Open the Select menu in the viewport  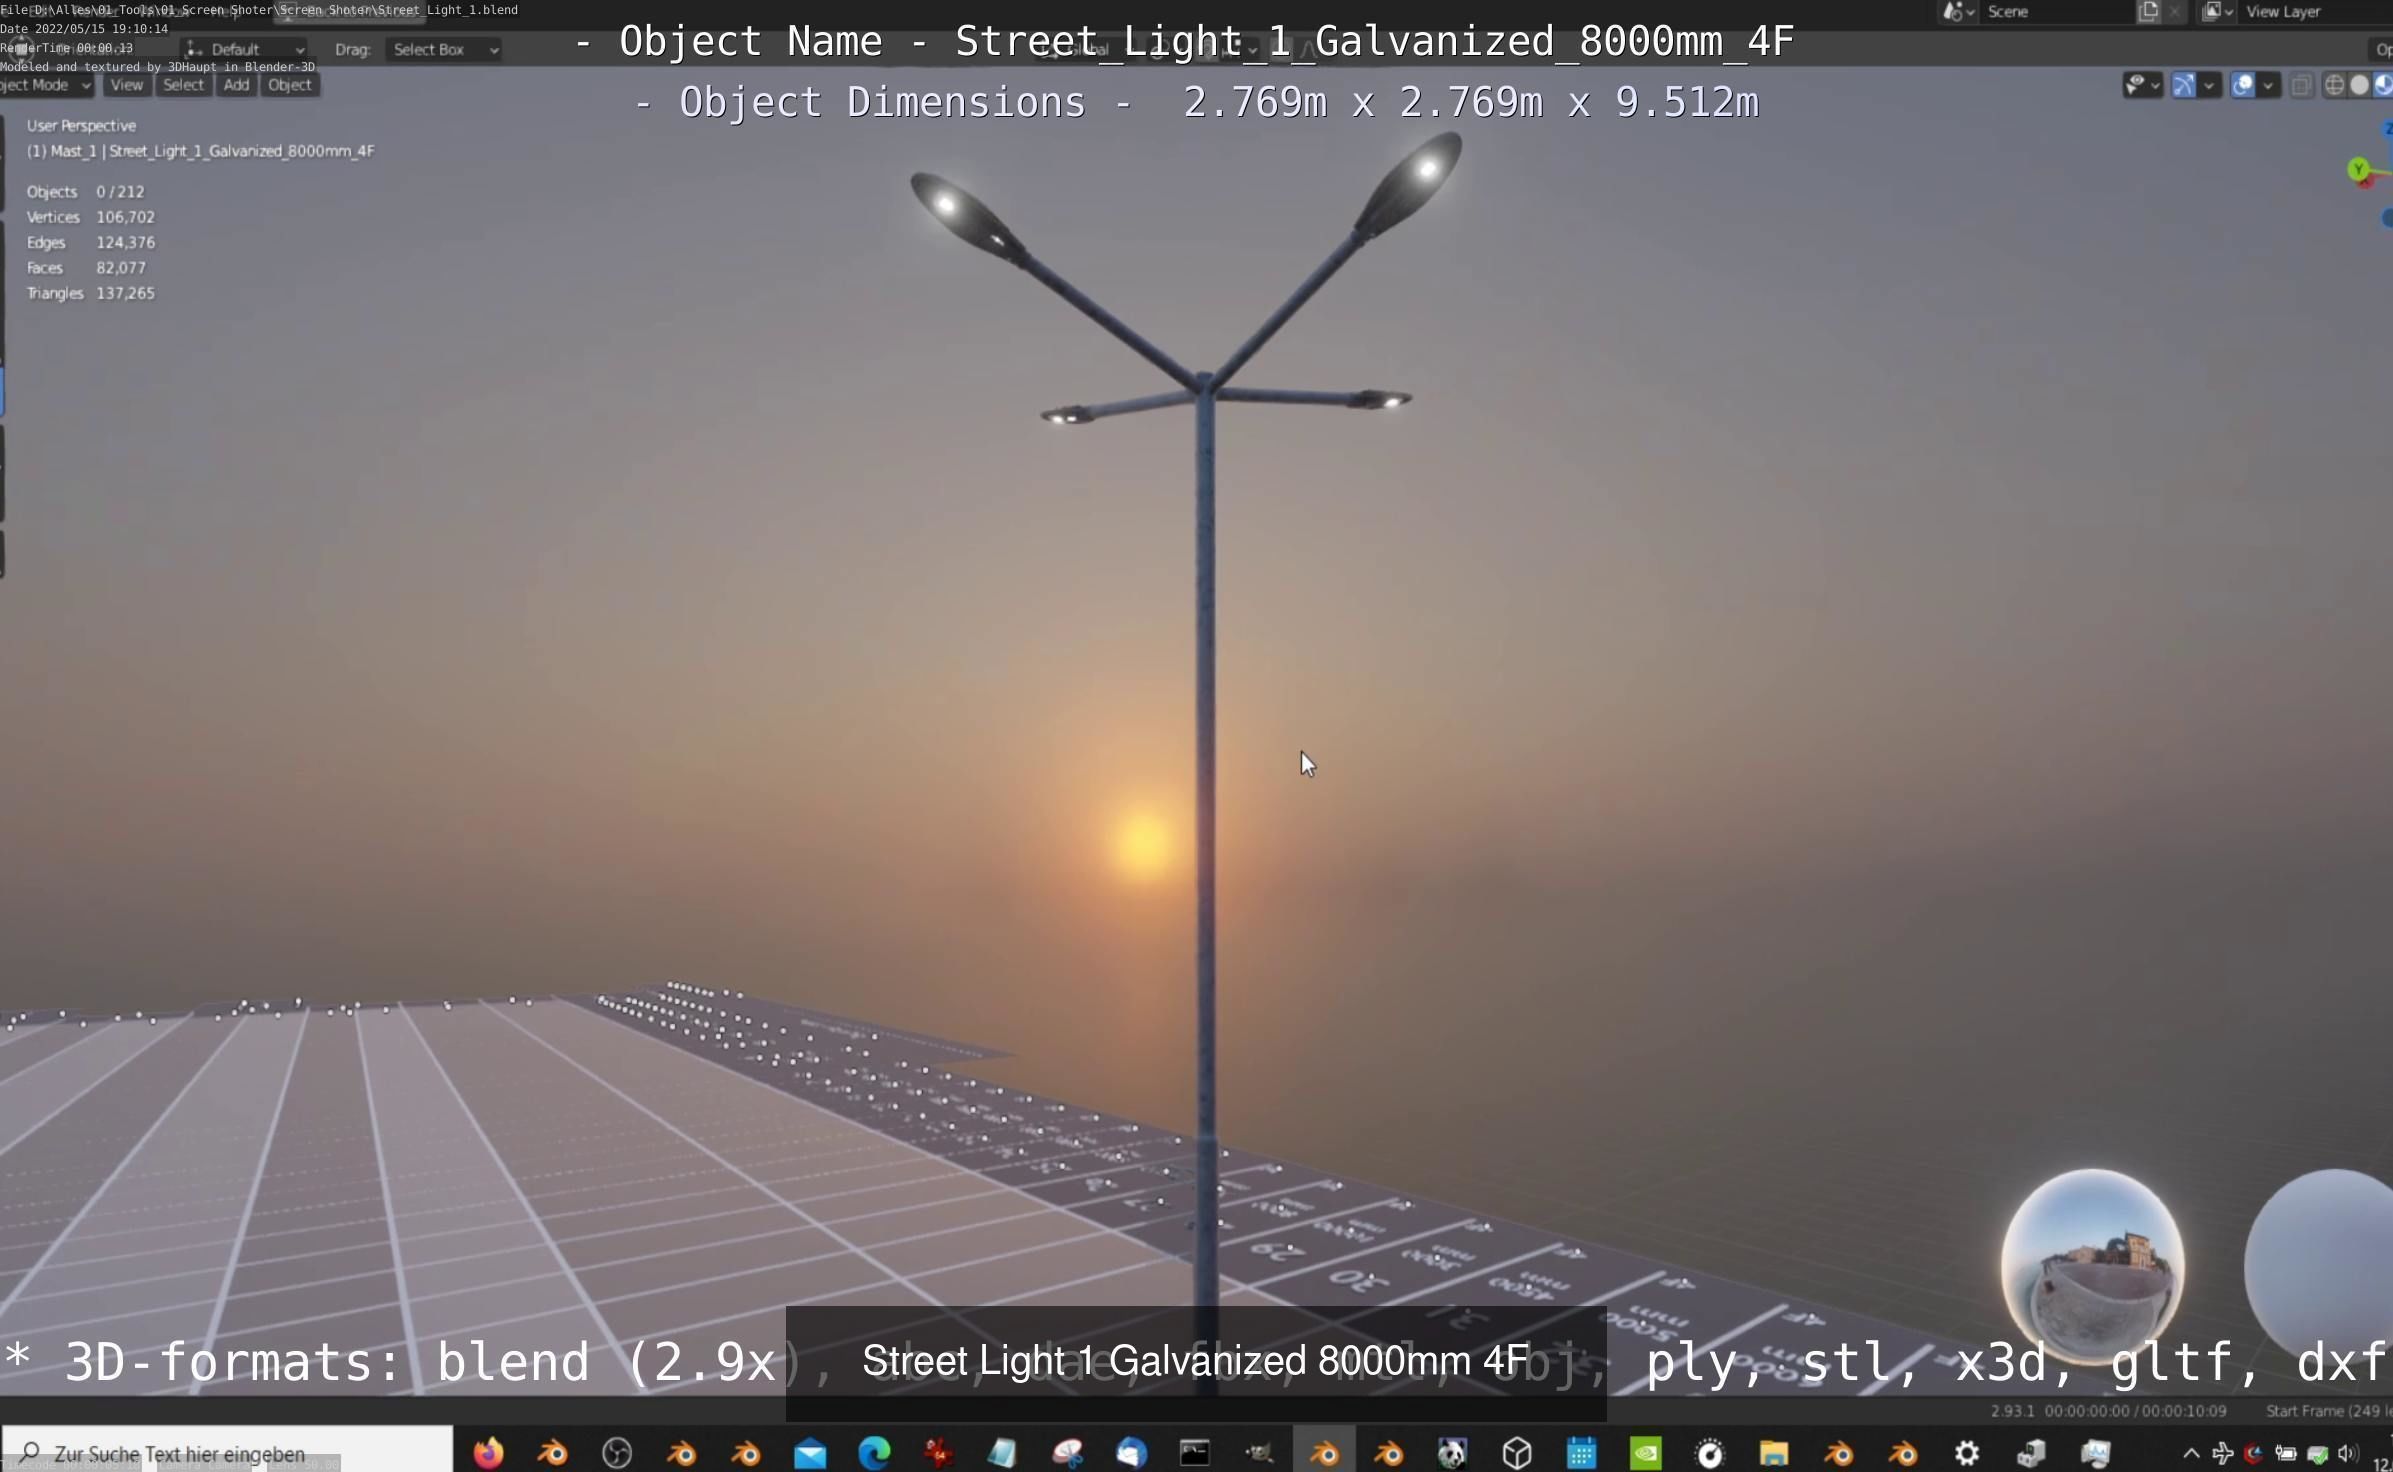(183, 85)
